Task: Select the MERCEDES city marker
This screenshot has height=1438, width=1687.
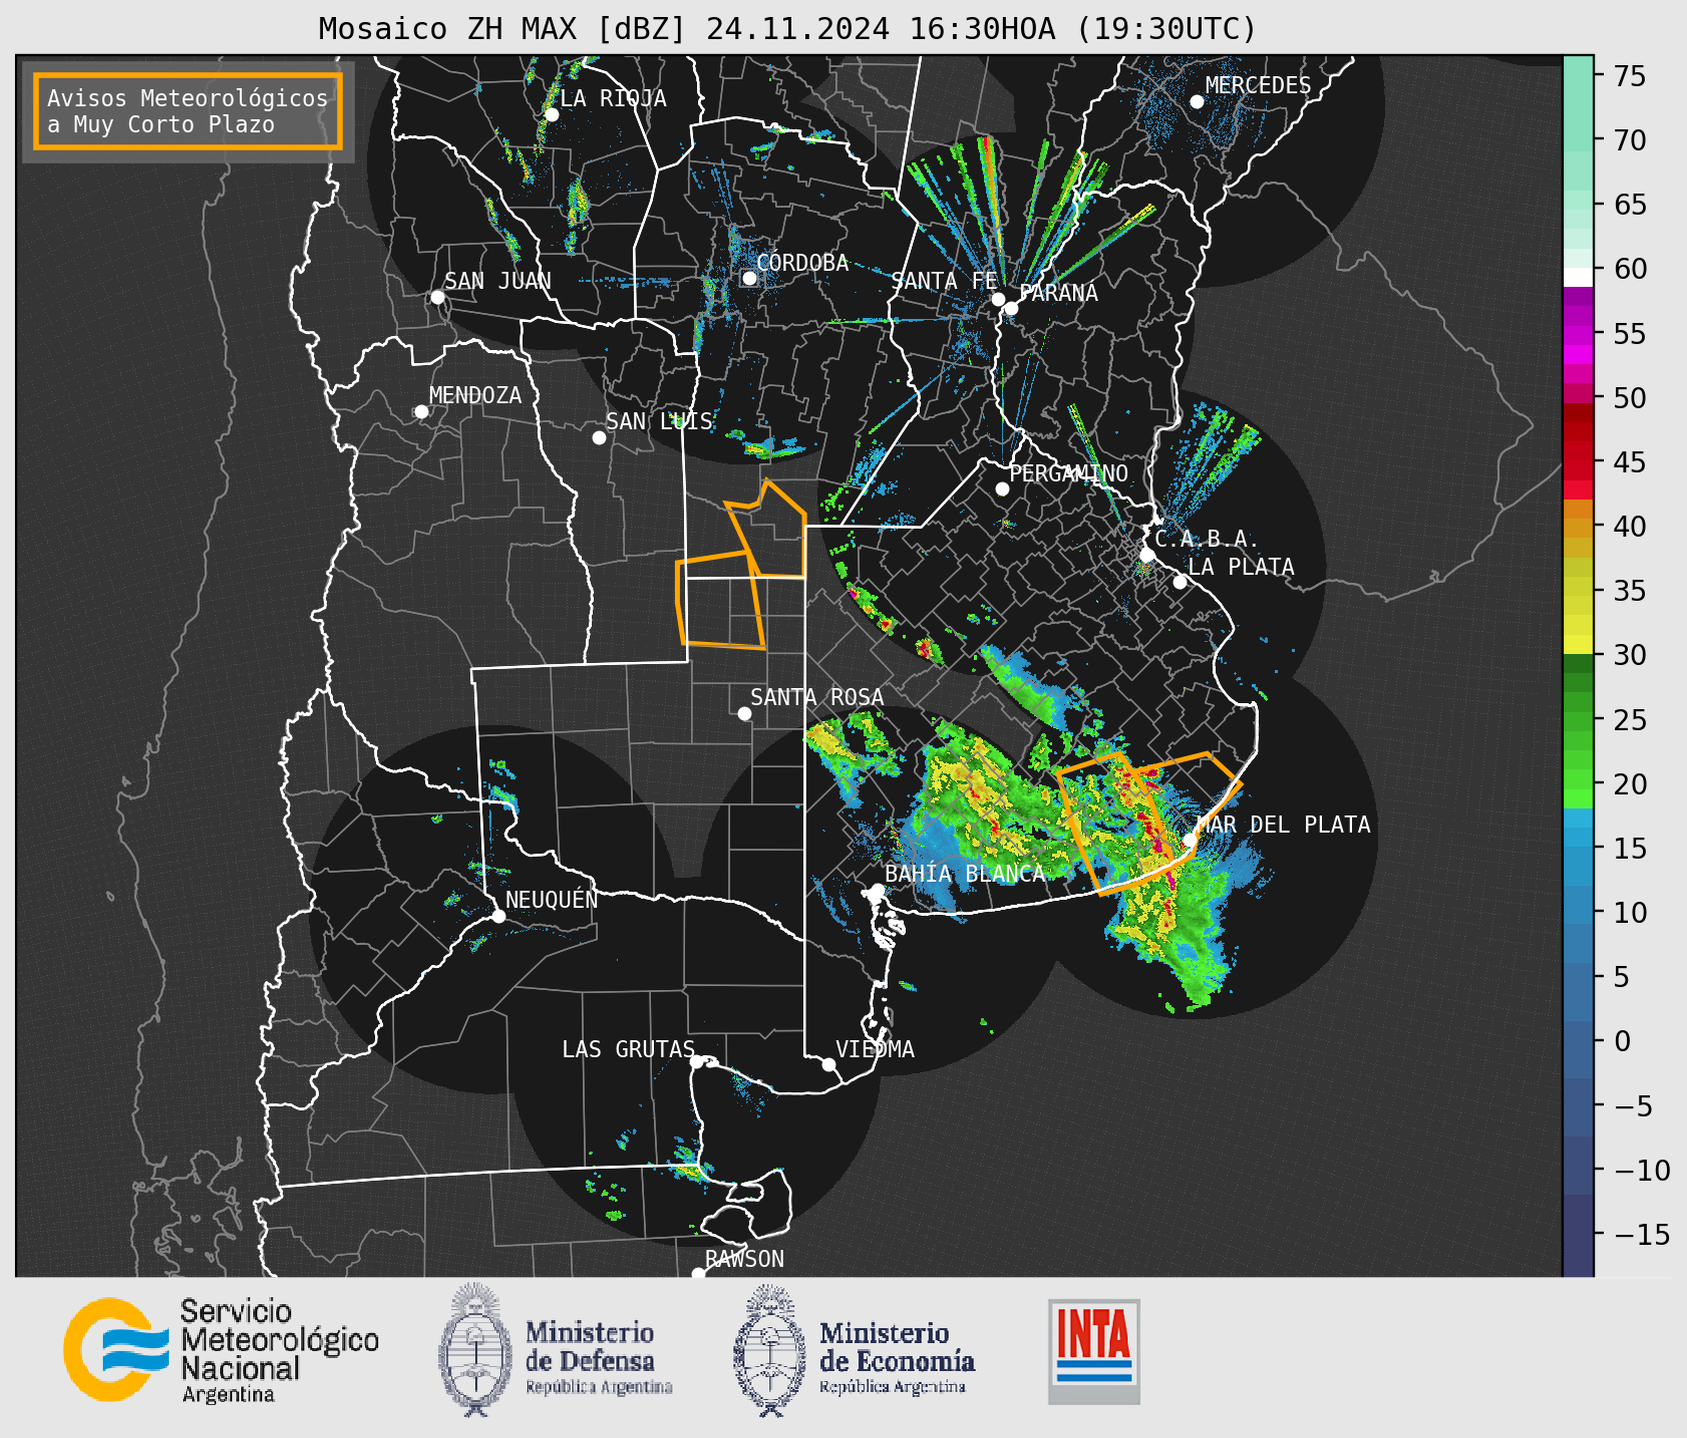Action: [x=1196, y=102]
